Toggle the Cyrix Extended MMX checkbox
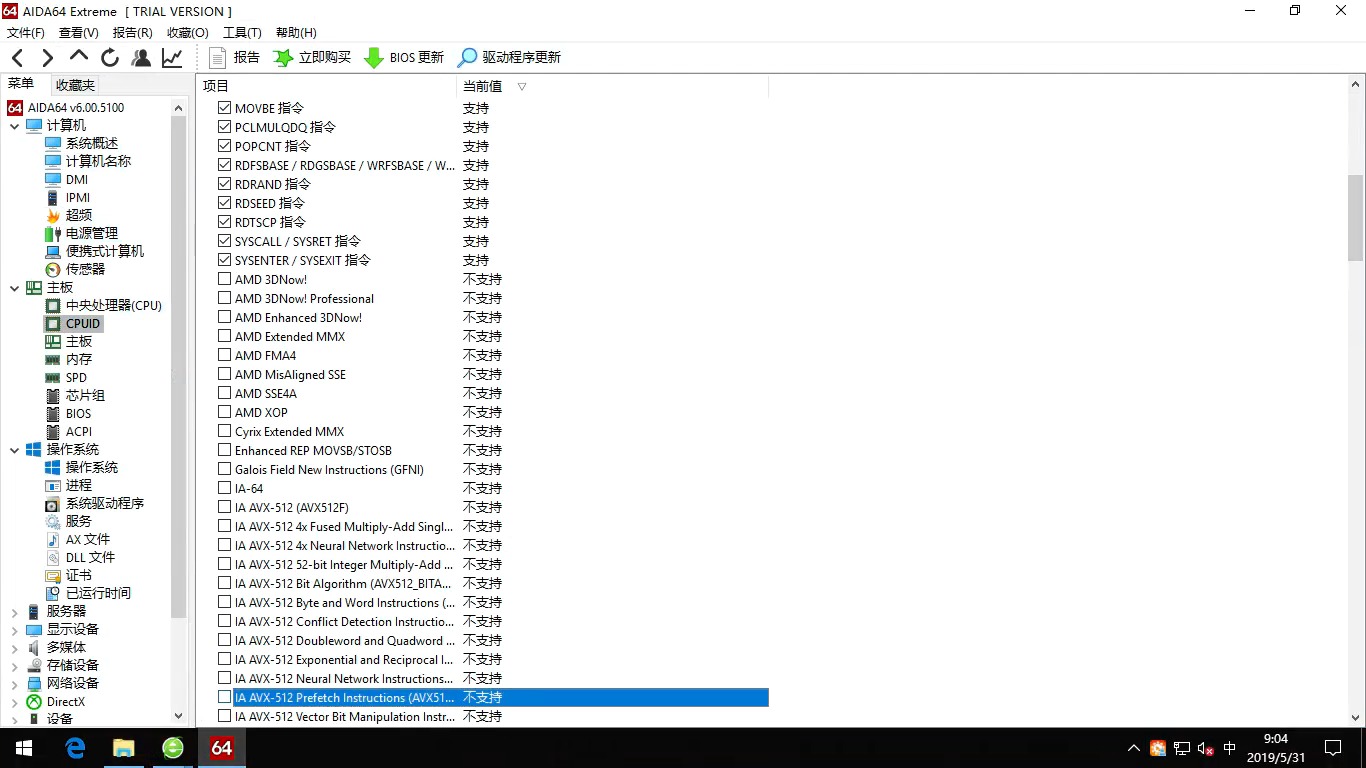Screen dimensions: 1366x768 coord(224,431)
